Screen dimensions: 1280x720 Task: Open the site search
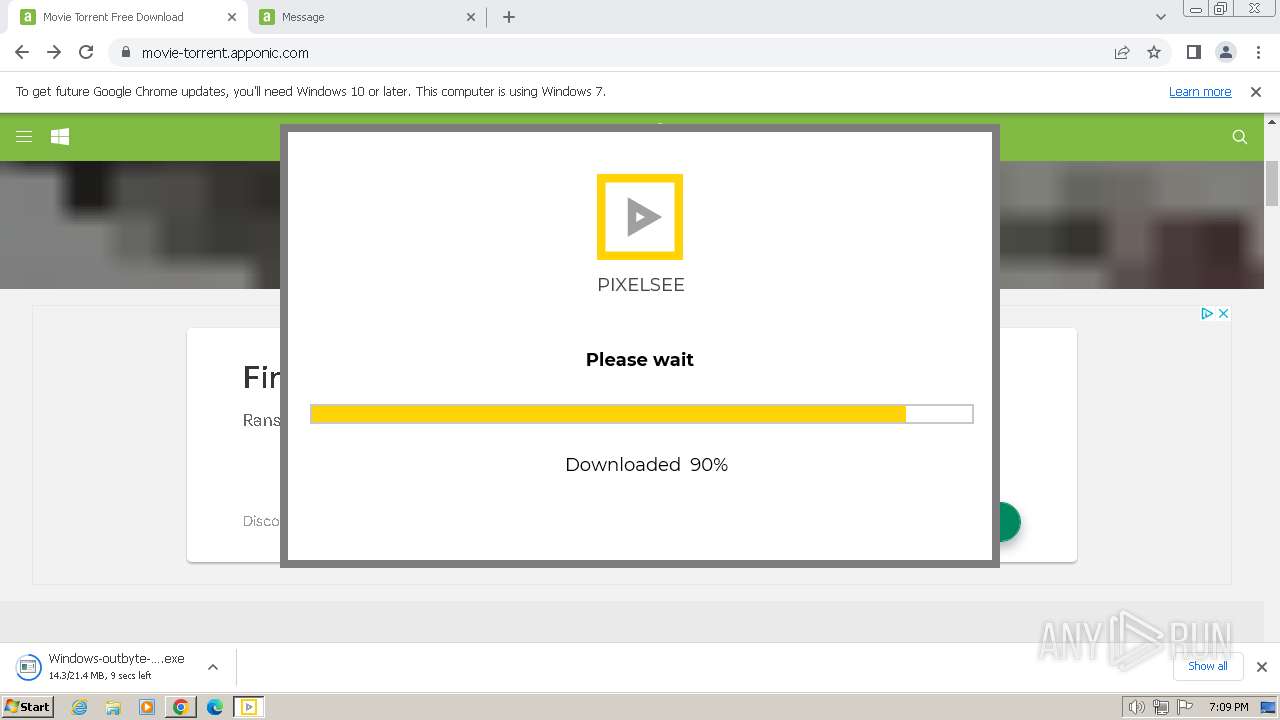coord(1240,137)
